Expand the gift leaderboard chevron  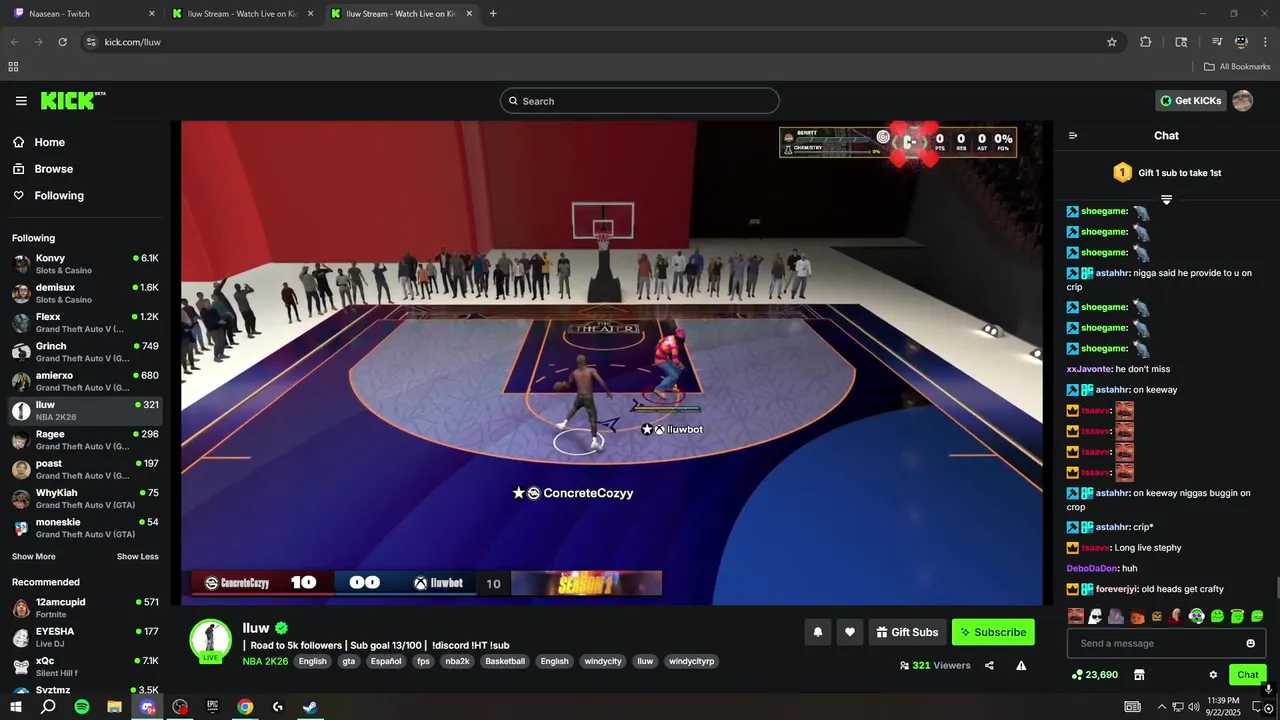click(x=1166, y=199)
